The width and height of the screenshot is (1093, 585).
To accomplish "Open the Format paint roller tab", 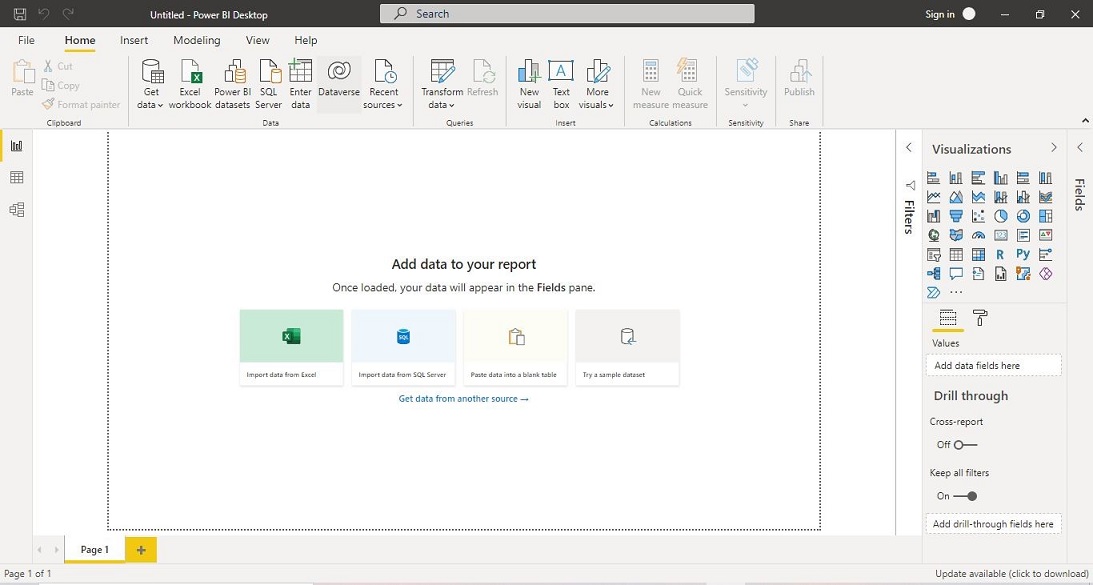I will (981, 318).
